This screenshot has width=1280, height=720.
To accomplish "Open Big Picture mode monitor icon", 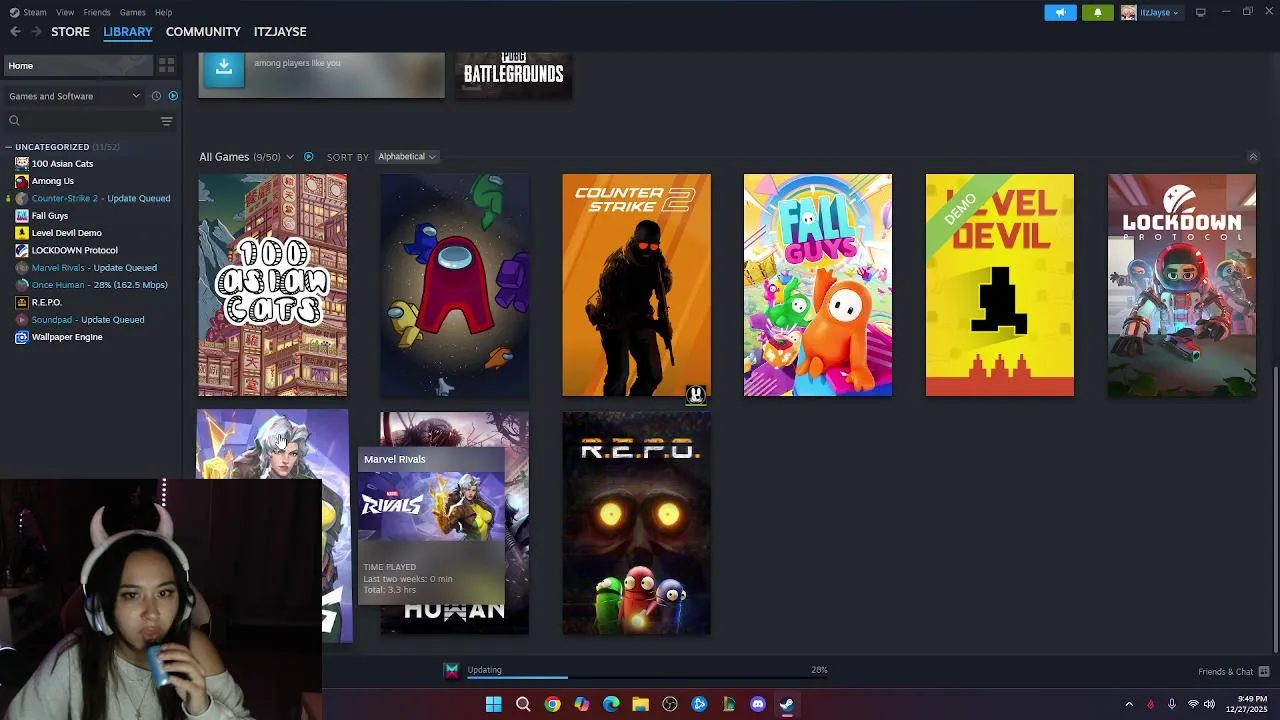I will click(1200, 12).
